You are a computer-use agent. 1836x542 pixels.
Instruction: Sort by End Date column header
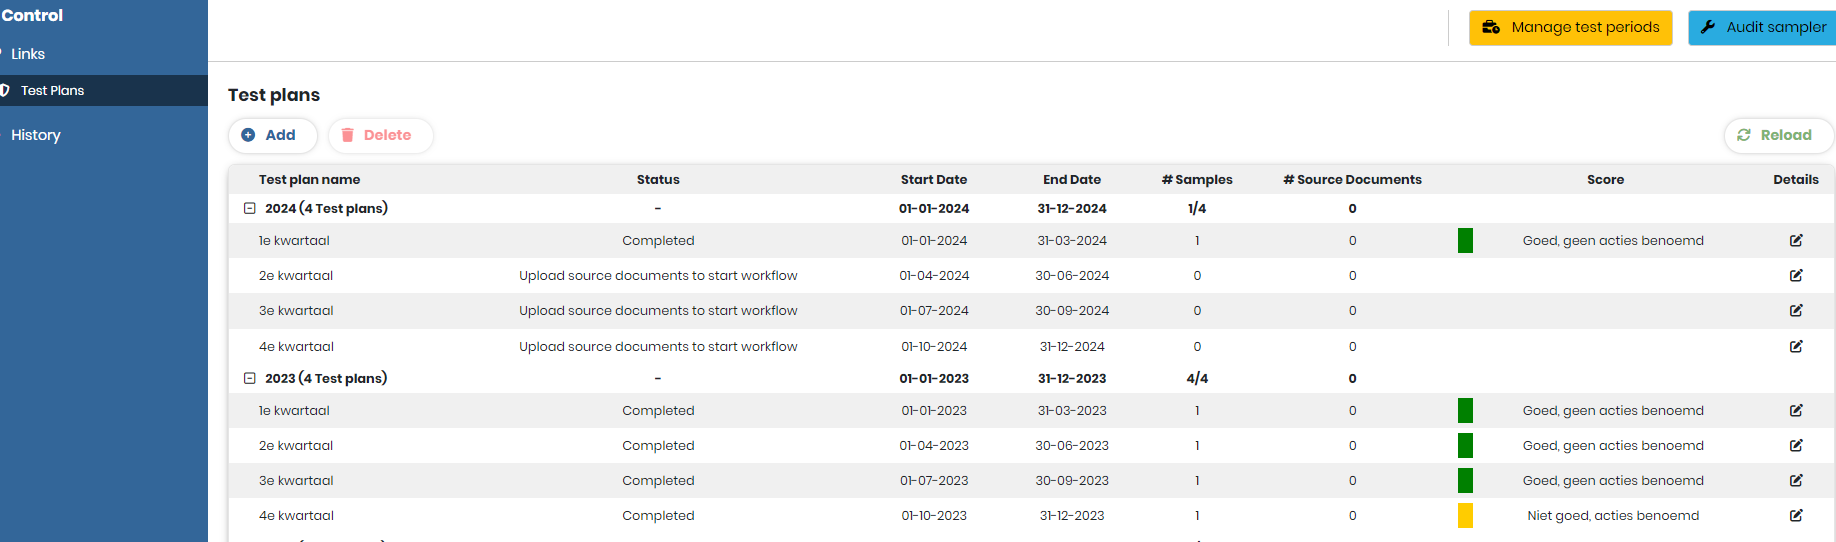click(1072, 180)
